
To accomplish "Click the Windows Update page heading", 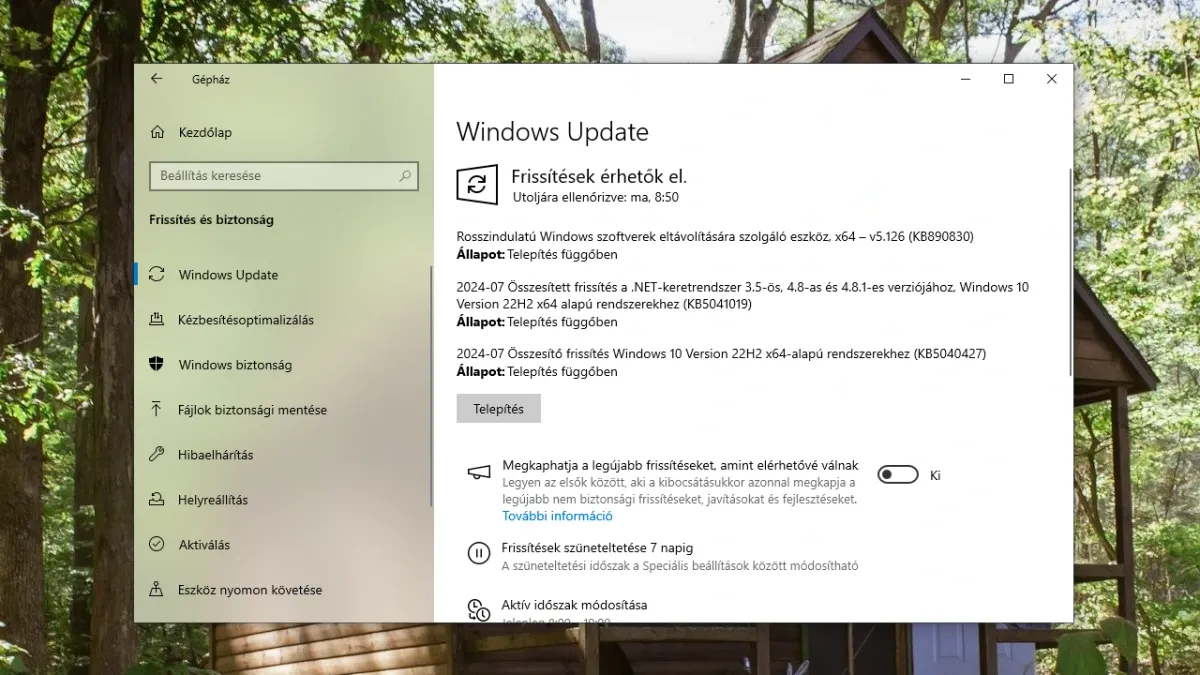I will 552,132.
